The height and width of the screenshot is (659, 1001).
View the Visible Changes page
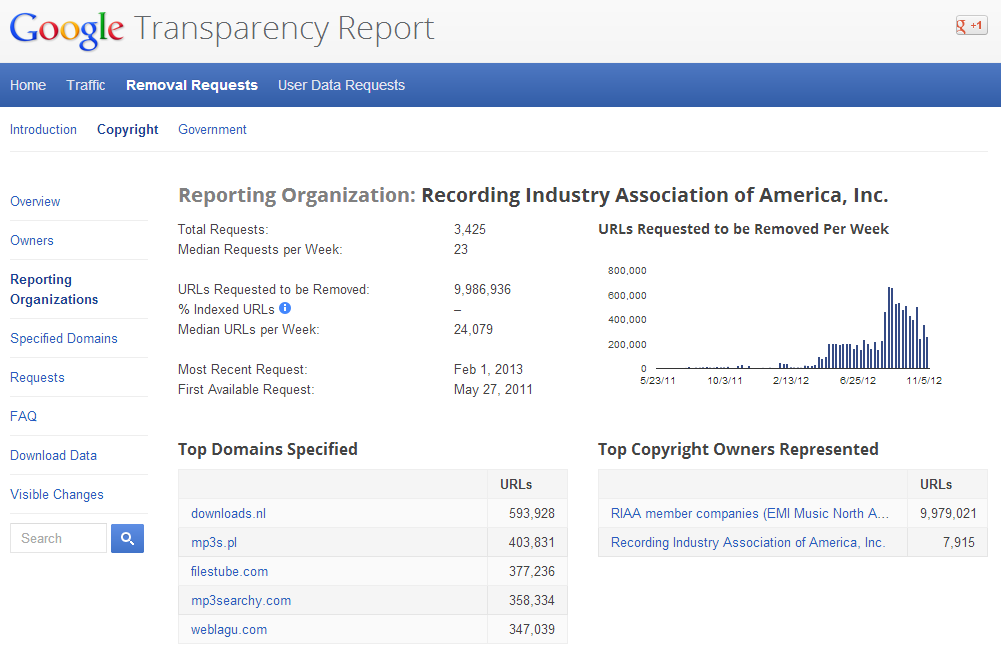(x=57, y=494)
